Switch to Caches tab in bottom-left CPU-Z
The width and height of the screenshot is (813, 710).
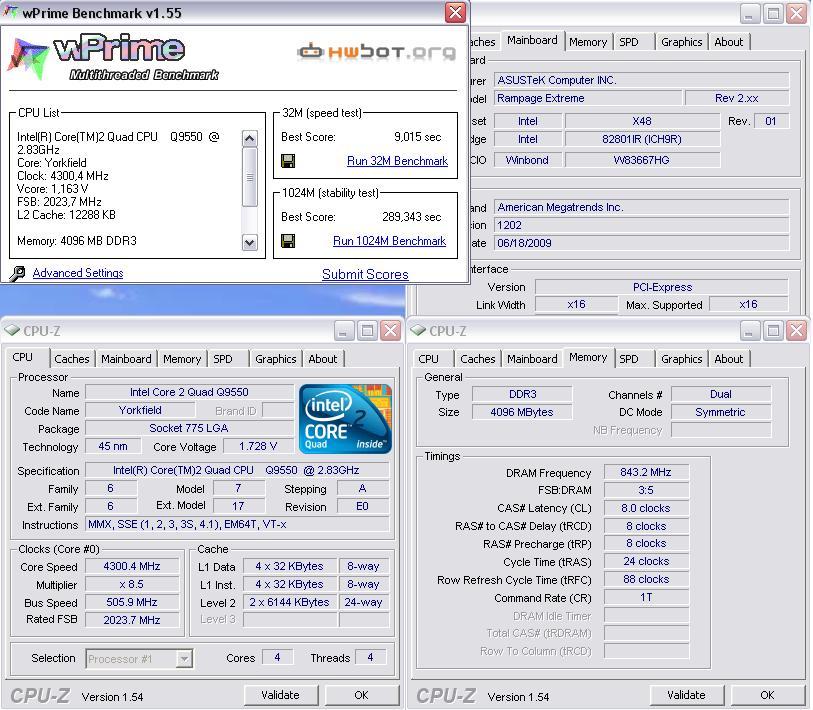click(x=72, y=359)
